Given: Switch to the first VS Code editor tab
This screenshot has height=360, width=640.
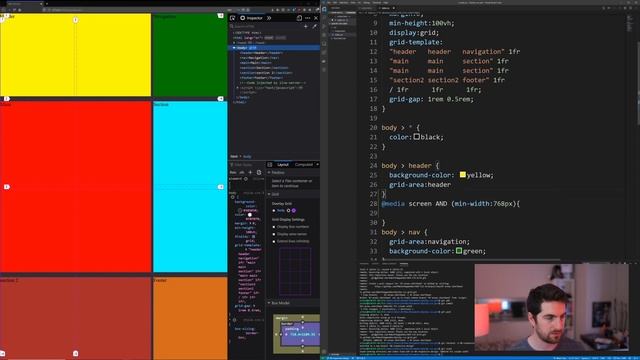Looking at the screenshot, I should pyautogui.click(x=367, y=8).
